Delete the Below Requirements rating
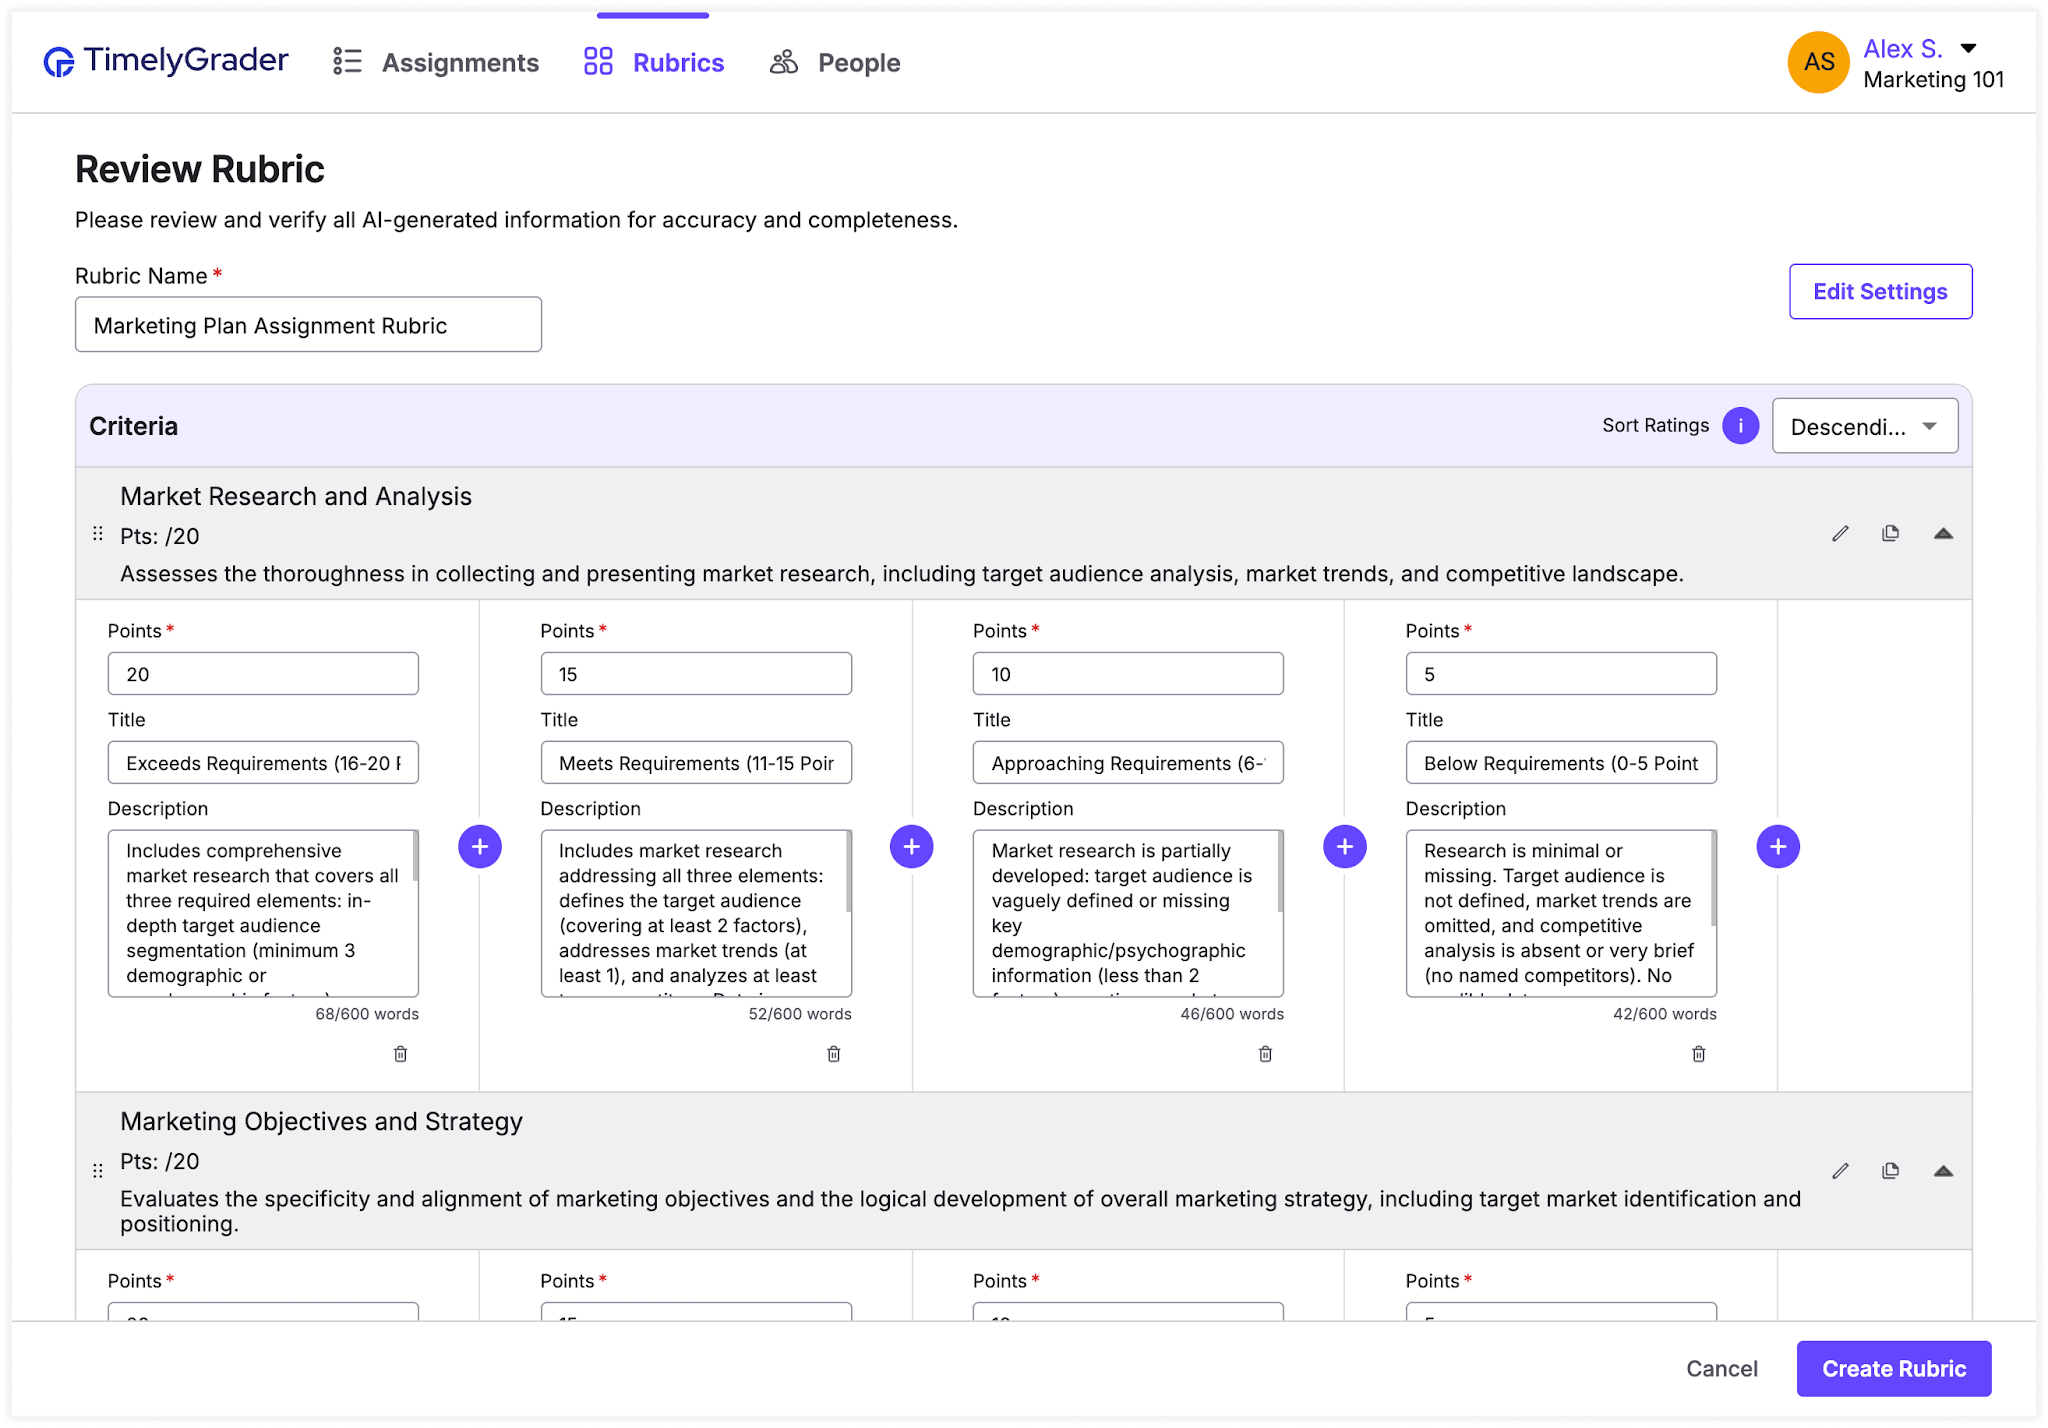Screen dimensions: 2048x1428 click(1699, 1054)
